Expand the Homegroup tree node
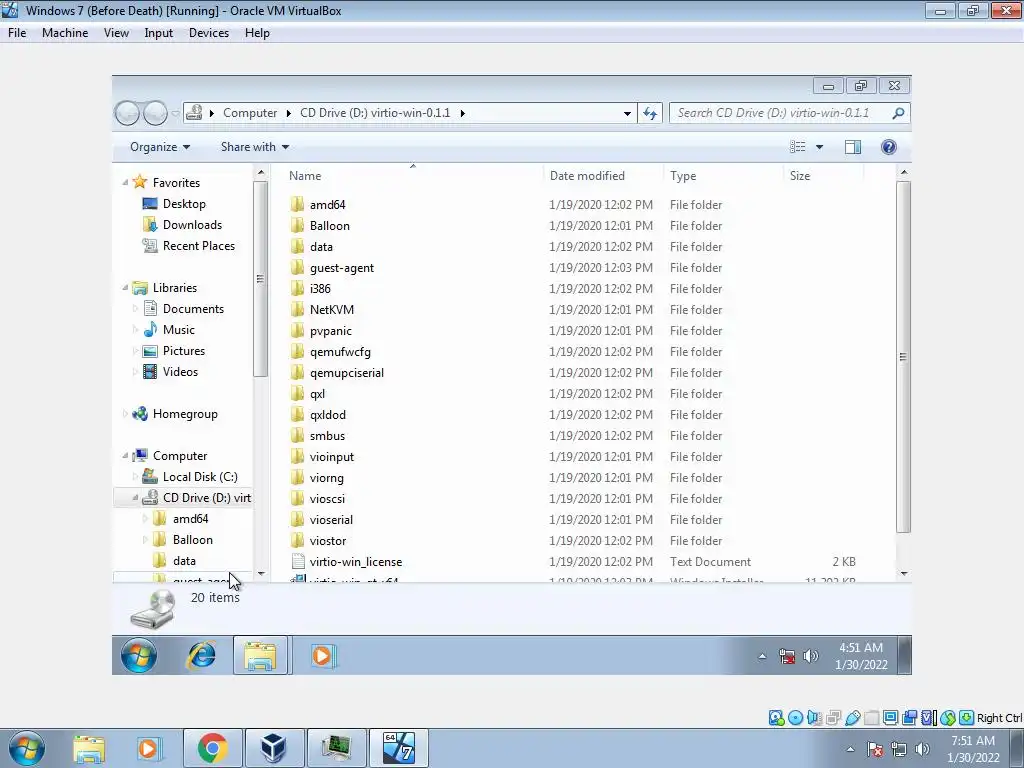 pyautogui.click(x=125, y=413)
